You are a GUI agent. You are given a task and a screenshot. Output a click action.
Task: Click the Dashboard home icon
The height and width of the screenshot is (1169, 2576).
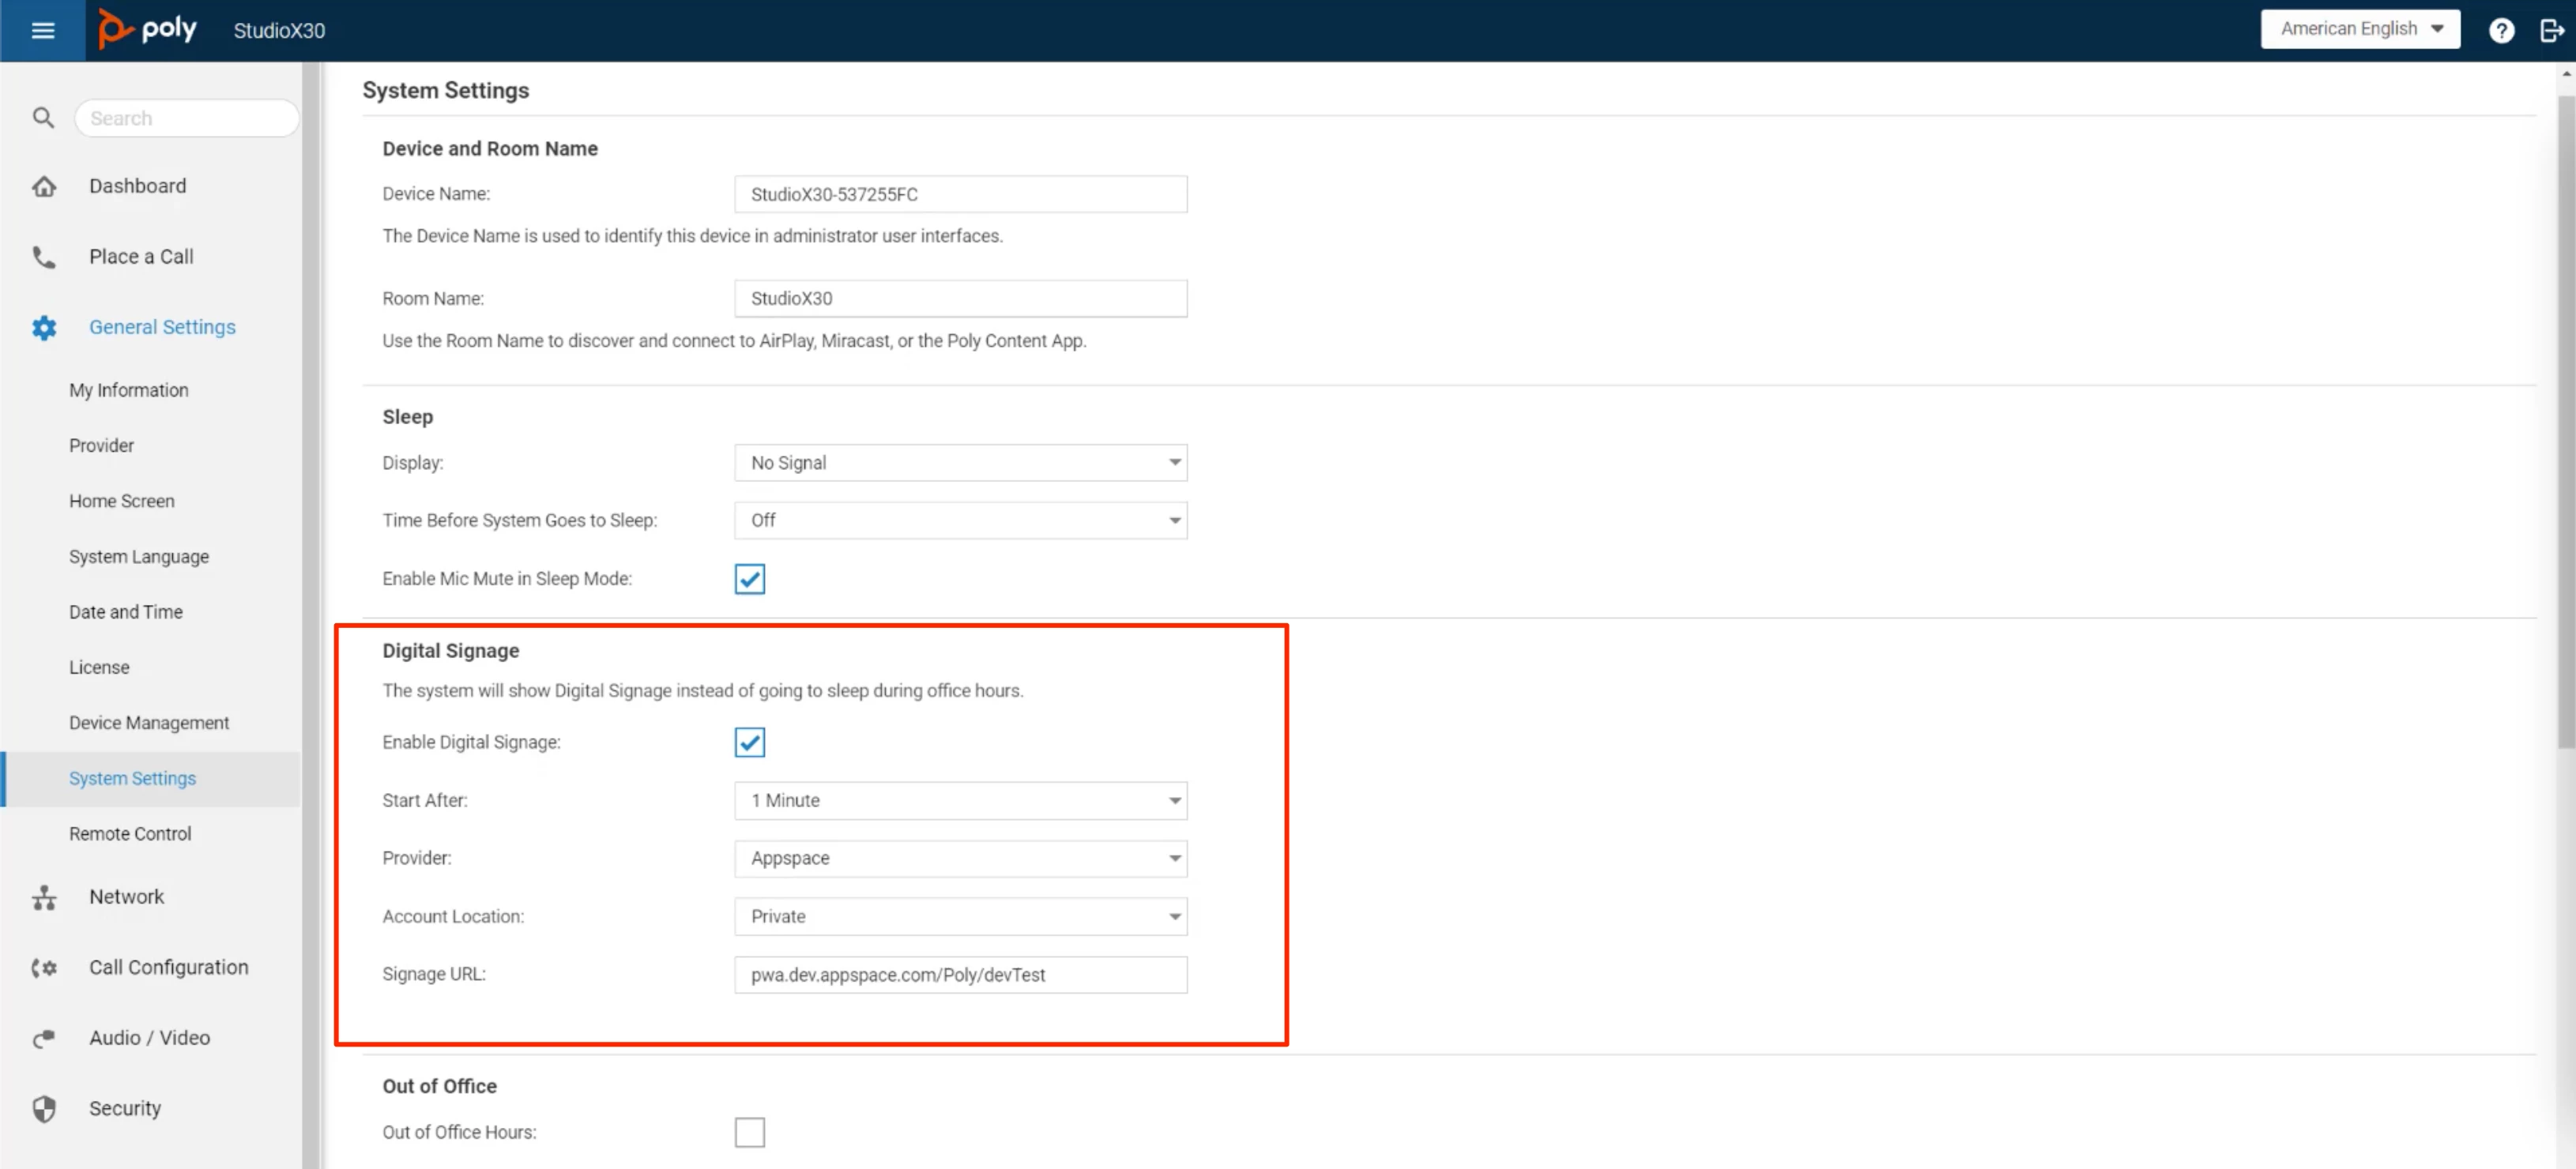point(44,186)
